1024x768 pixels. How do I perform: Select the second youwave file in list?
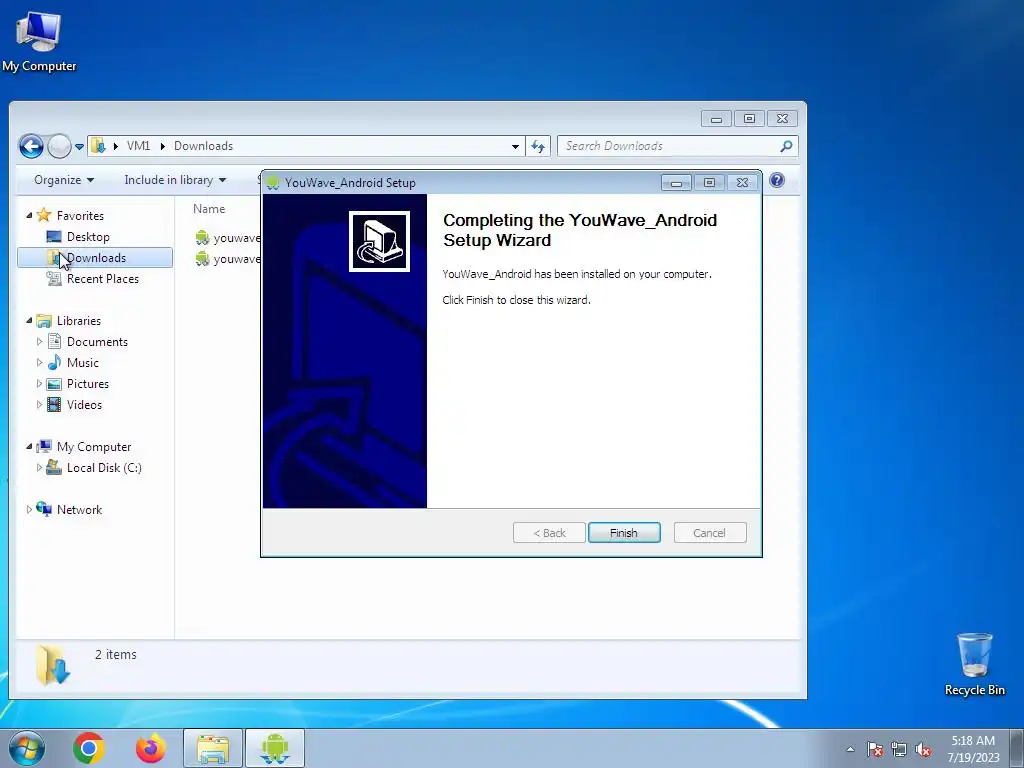(227, 259)
